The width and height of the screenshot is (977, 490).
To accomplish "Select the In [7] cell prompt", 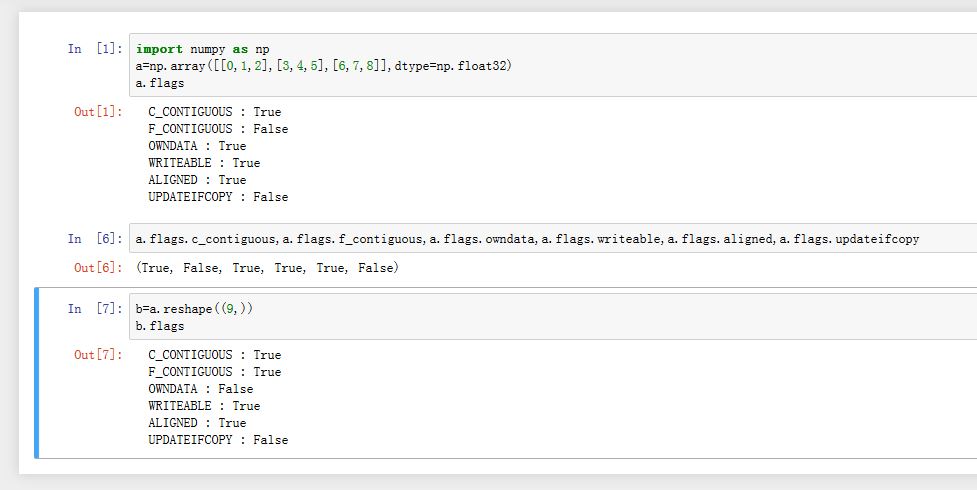I will [95, 309].
